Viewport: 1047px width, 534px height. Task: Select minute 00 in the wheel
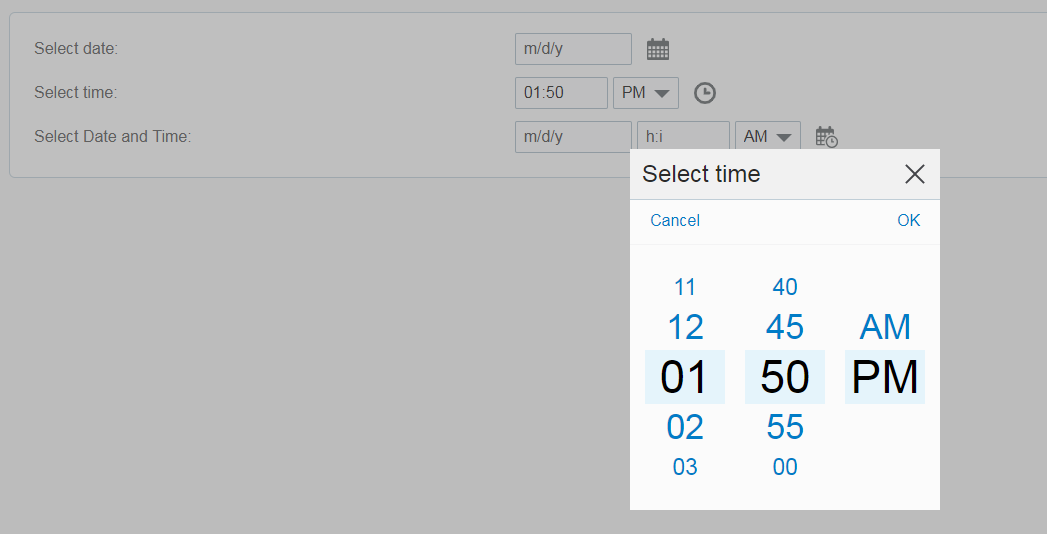tap(785, 467)
